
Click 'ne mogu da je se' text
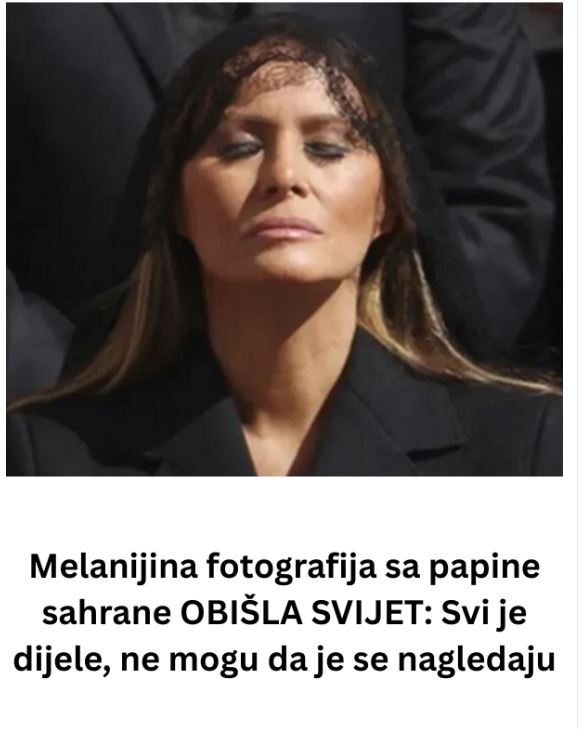click(254, 662)
